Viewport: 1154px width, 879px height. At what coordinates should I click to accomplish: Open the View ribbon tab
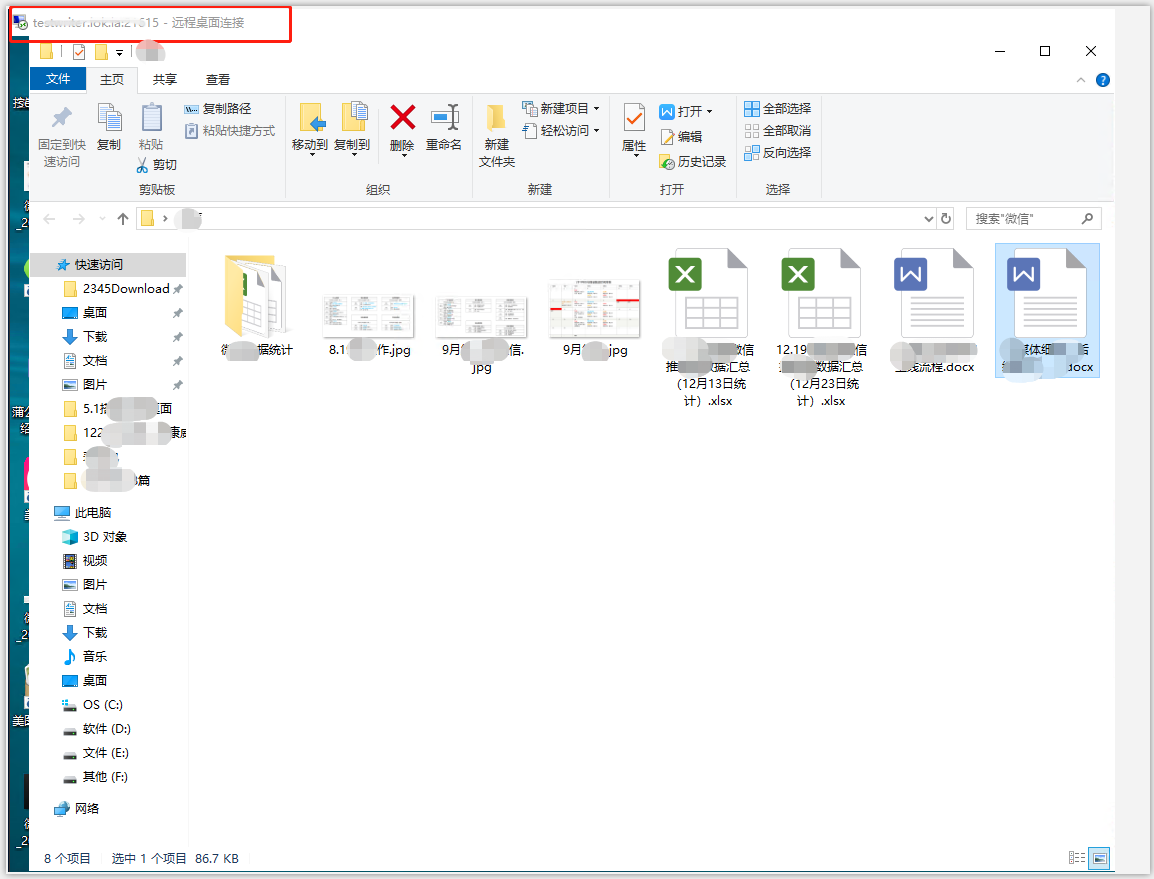tap(218, 80)
